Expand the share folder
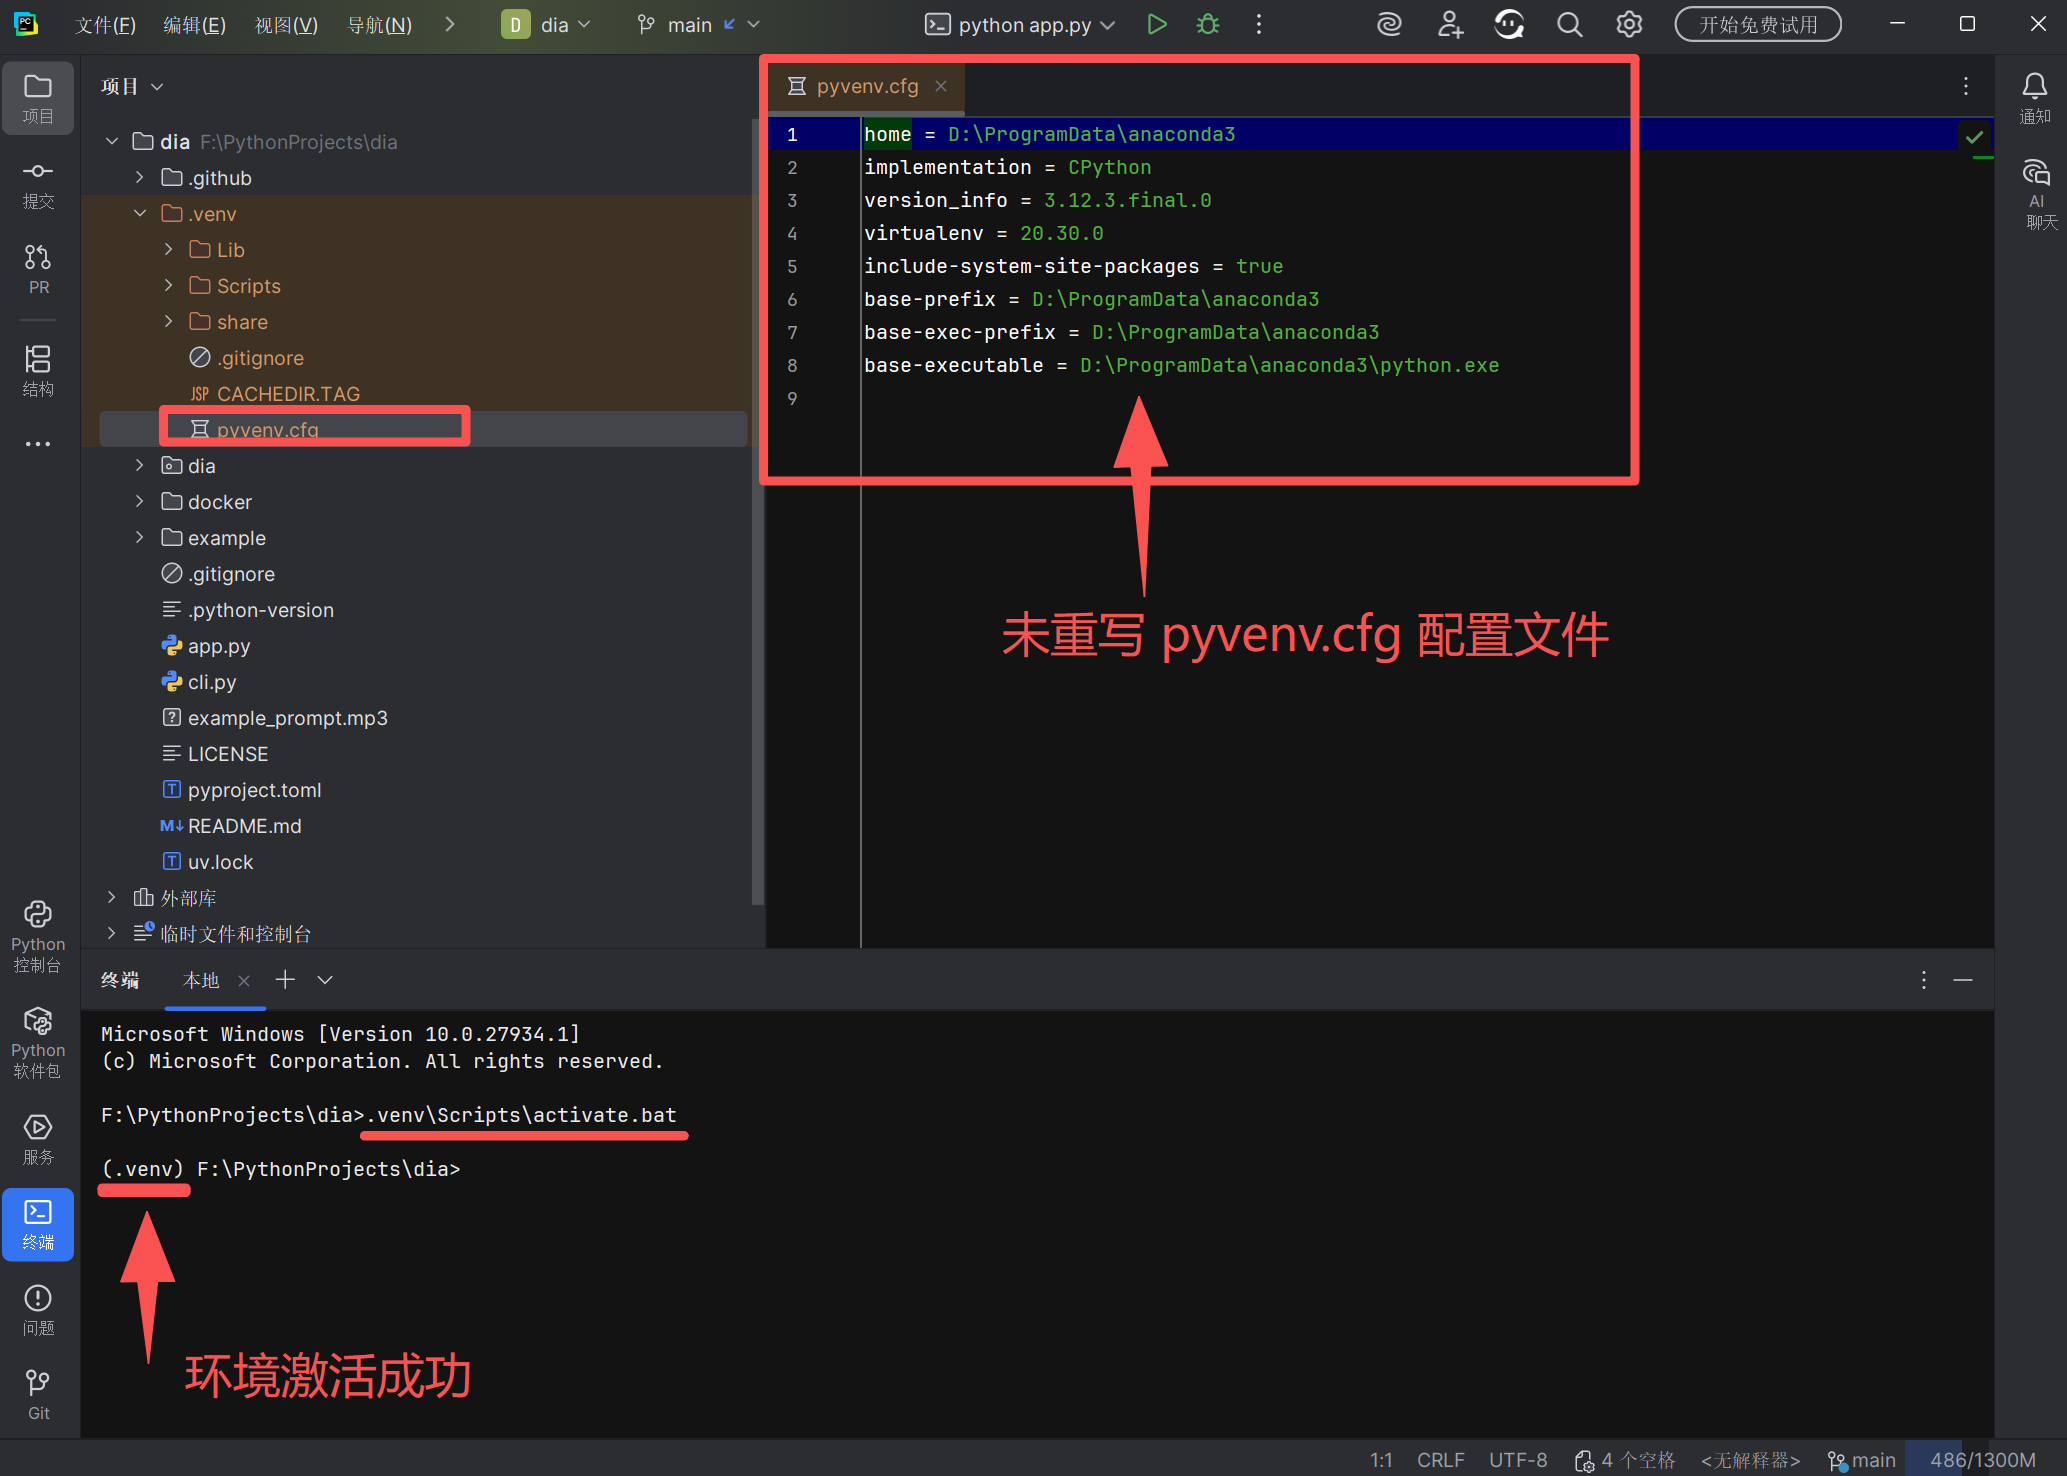Image resolution: width=2067 pixels, height=1476 pixels. [x=168, y=322]
